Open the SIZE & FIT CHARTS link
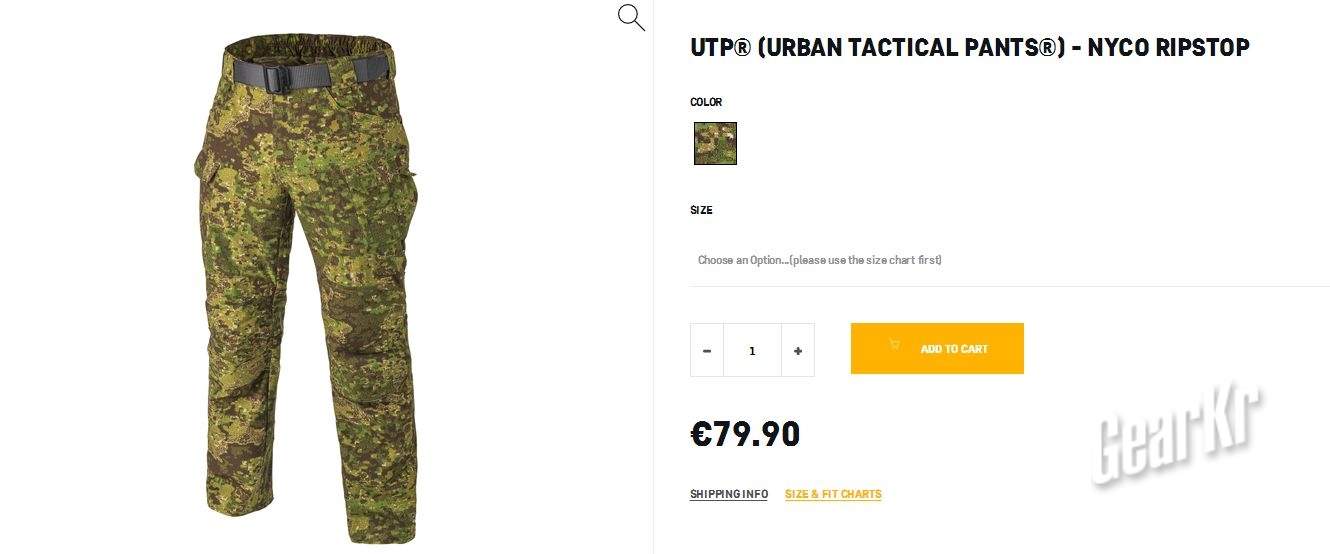 coord(833,494)
